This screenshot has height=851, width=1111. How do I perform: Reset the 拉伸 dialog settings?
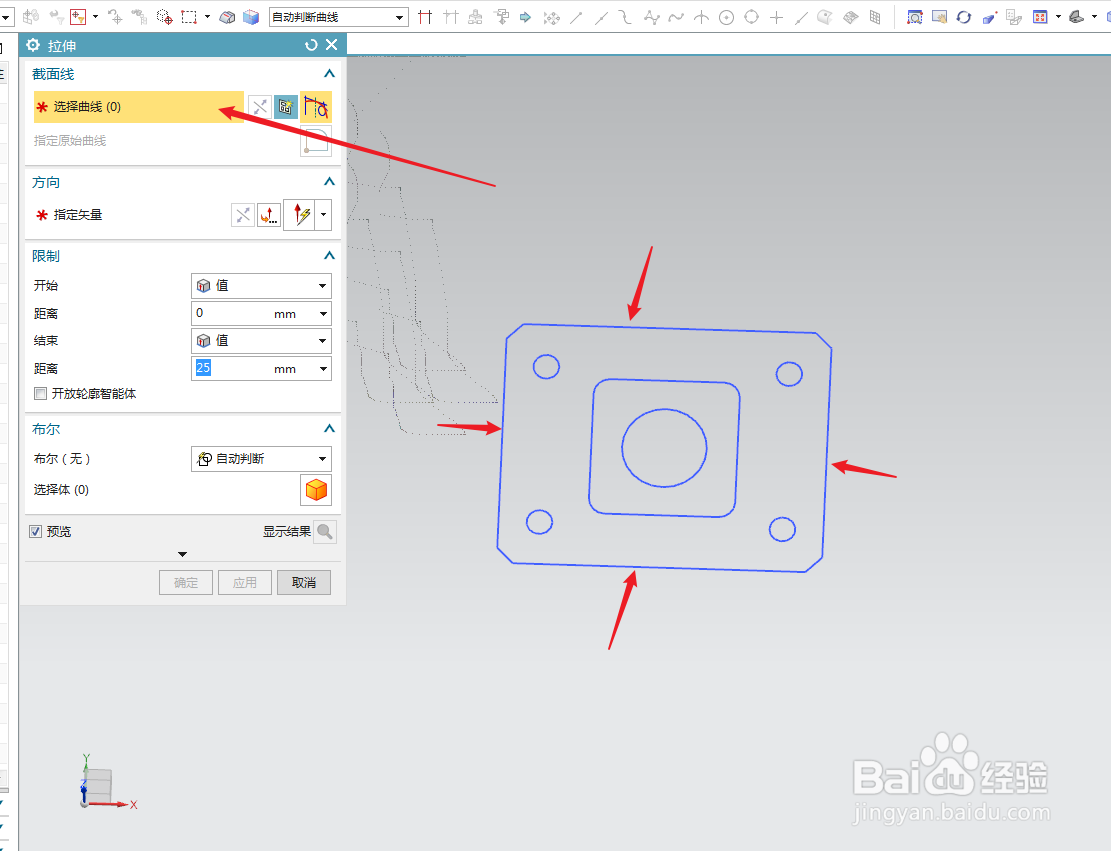tap(311, 45)
